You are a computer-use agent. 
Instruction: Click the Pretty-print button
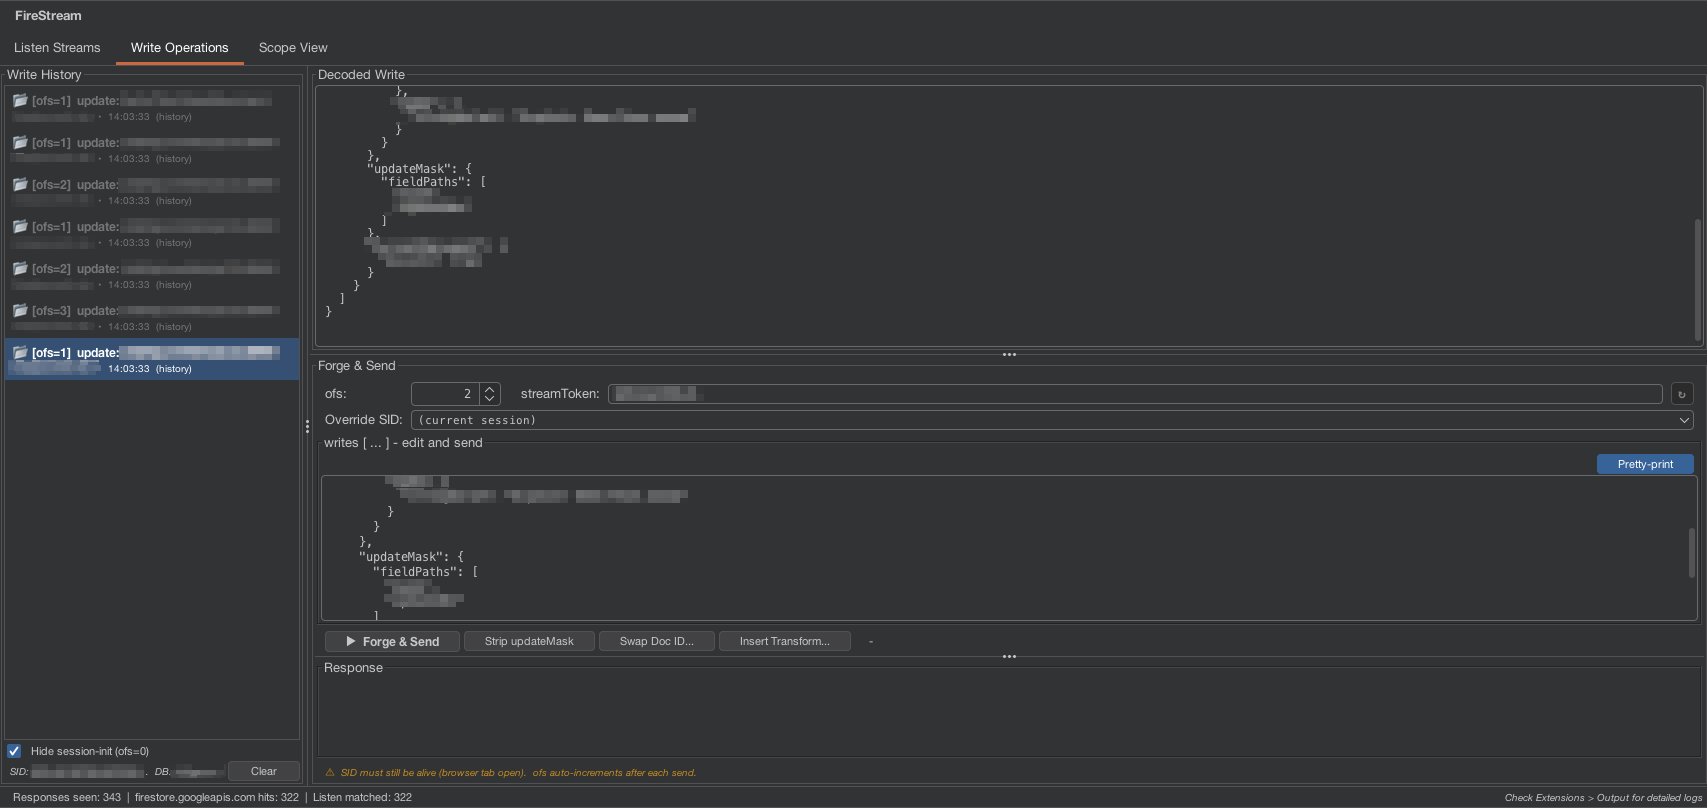pos(1645,464)
